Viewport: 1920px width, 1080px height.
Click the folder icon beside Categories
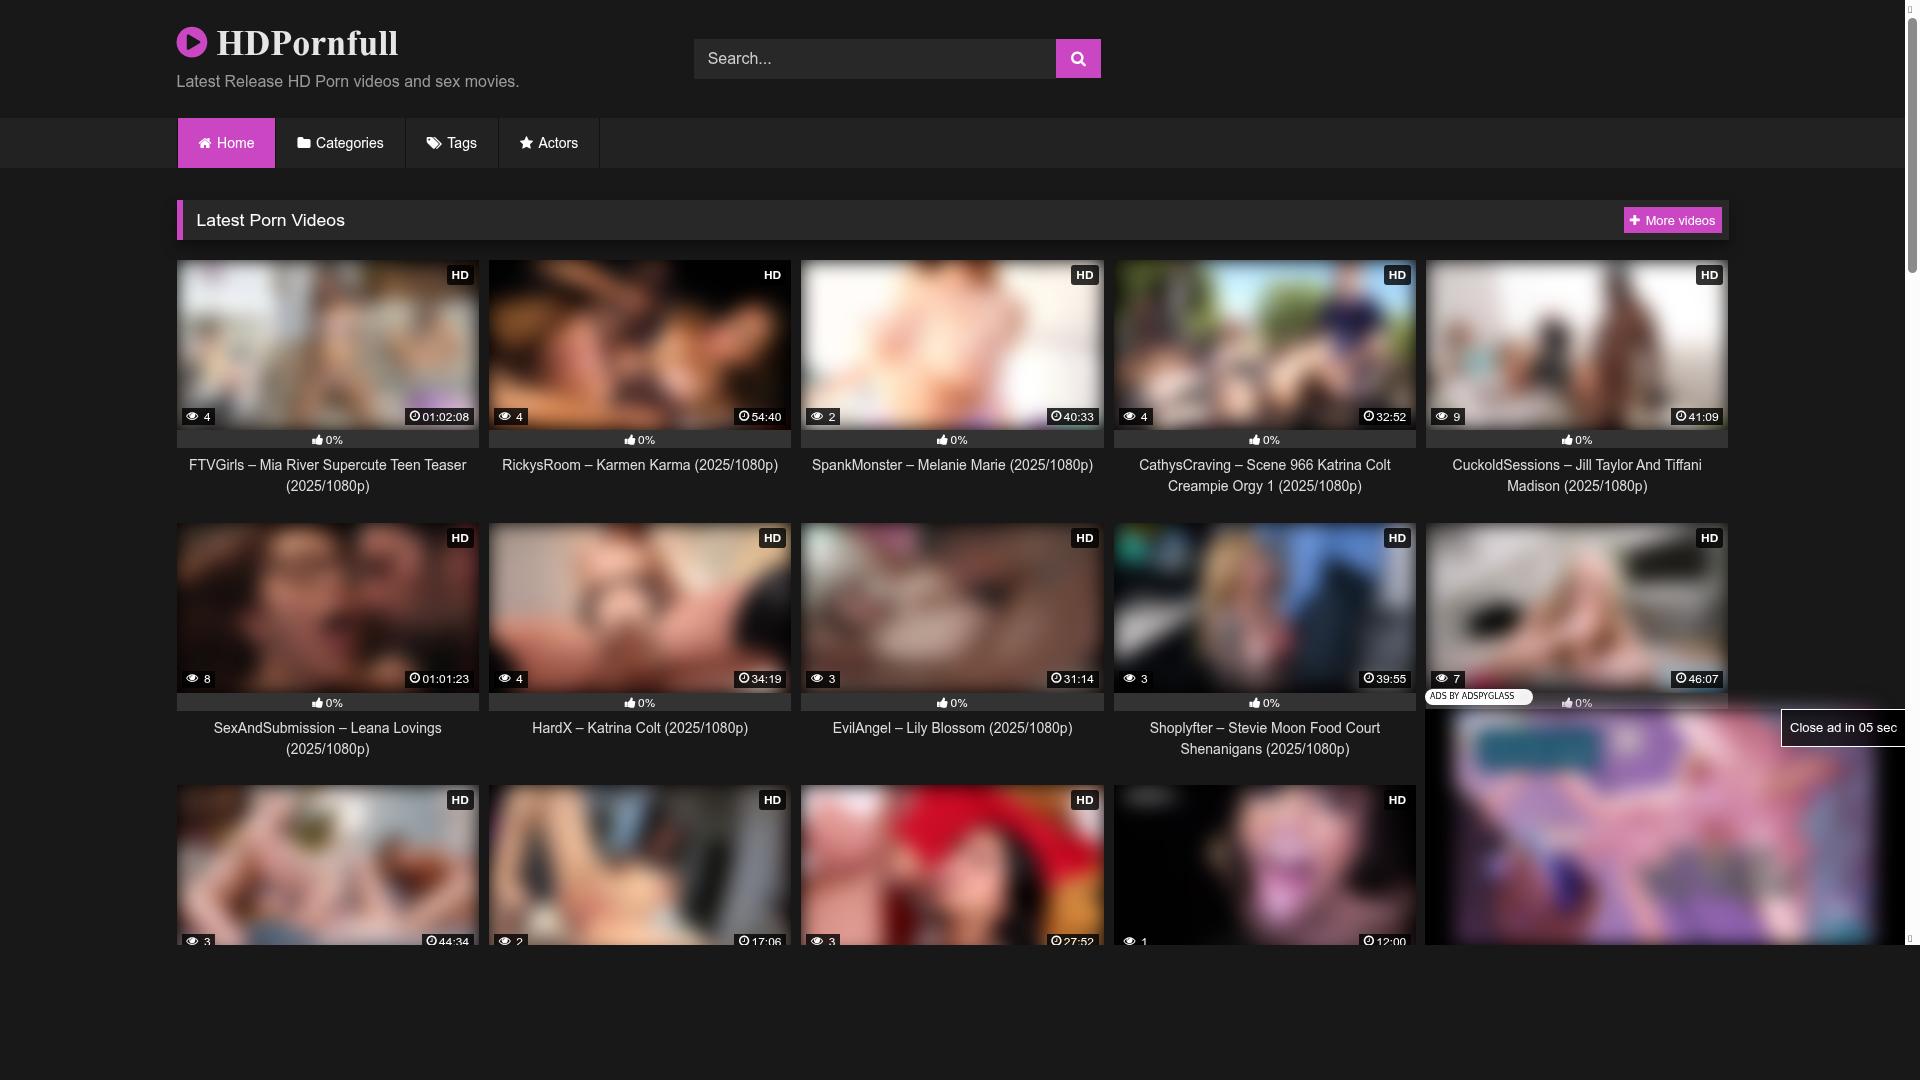pyautogui.click(x=305, y=143)
